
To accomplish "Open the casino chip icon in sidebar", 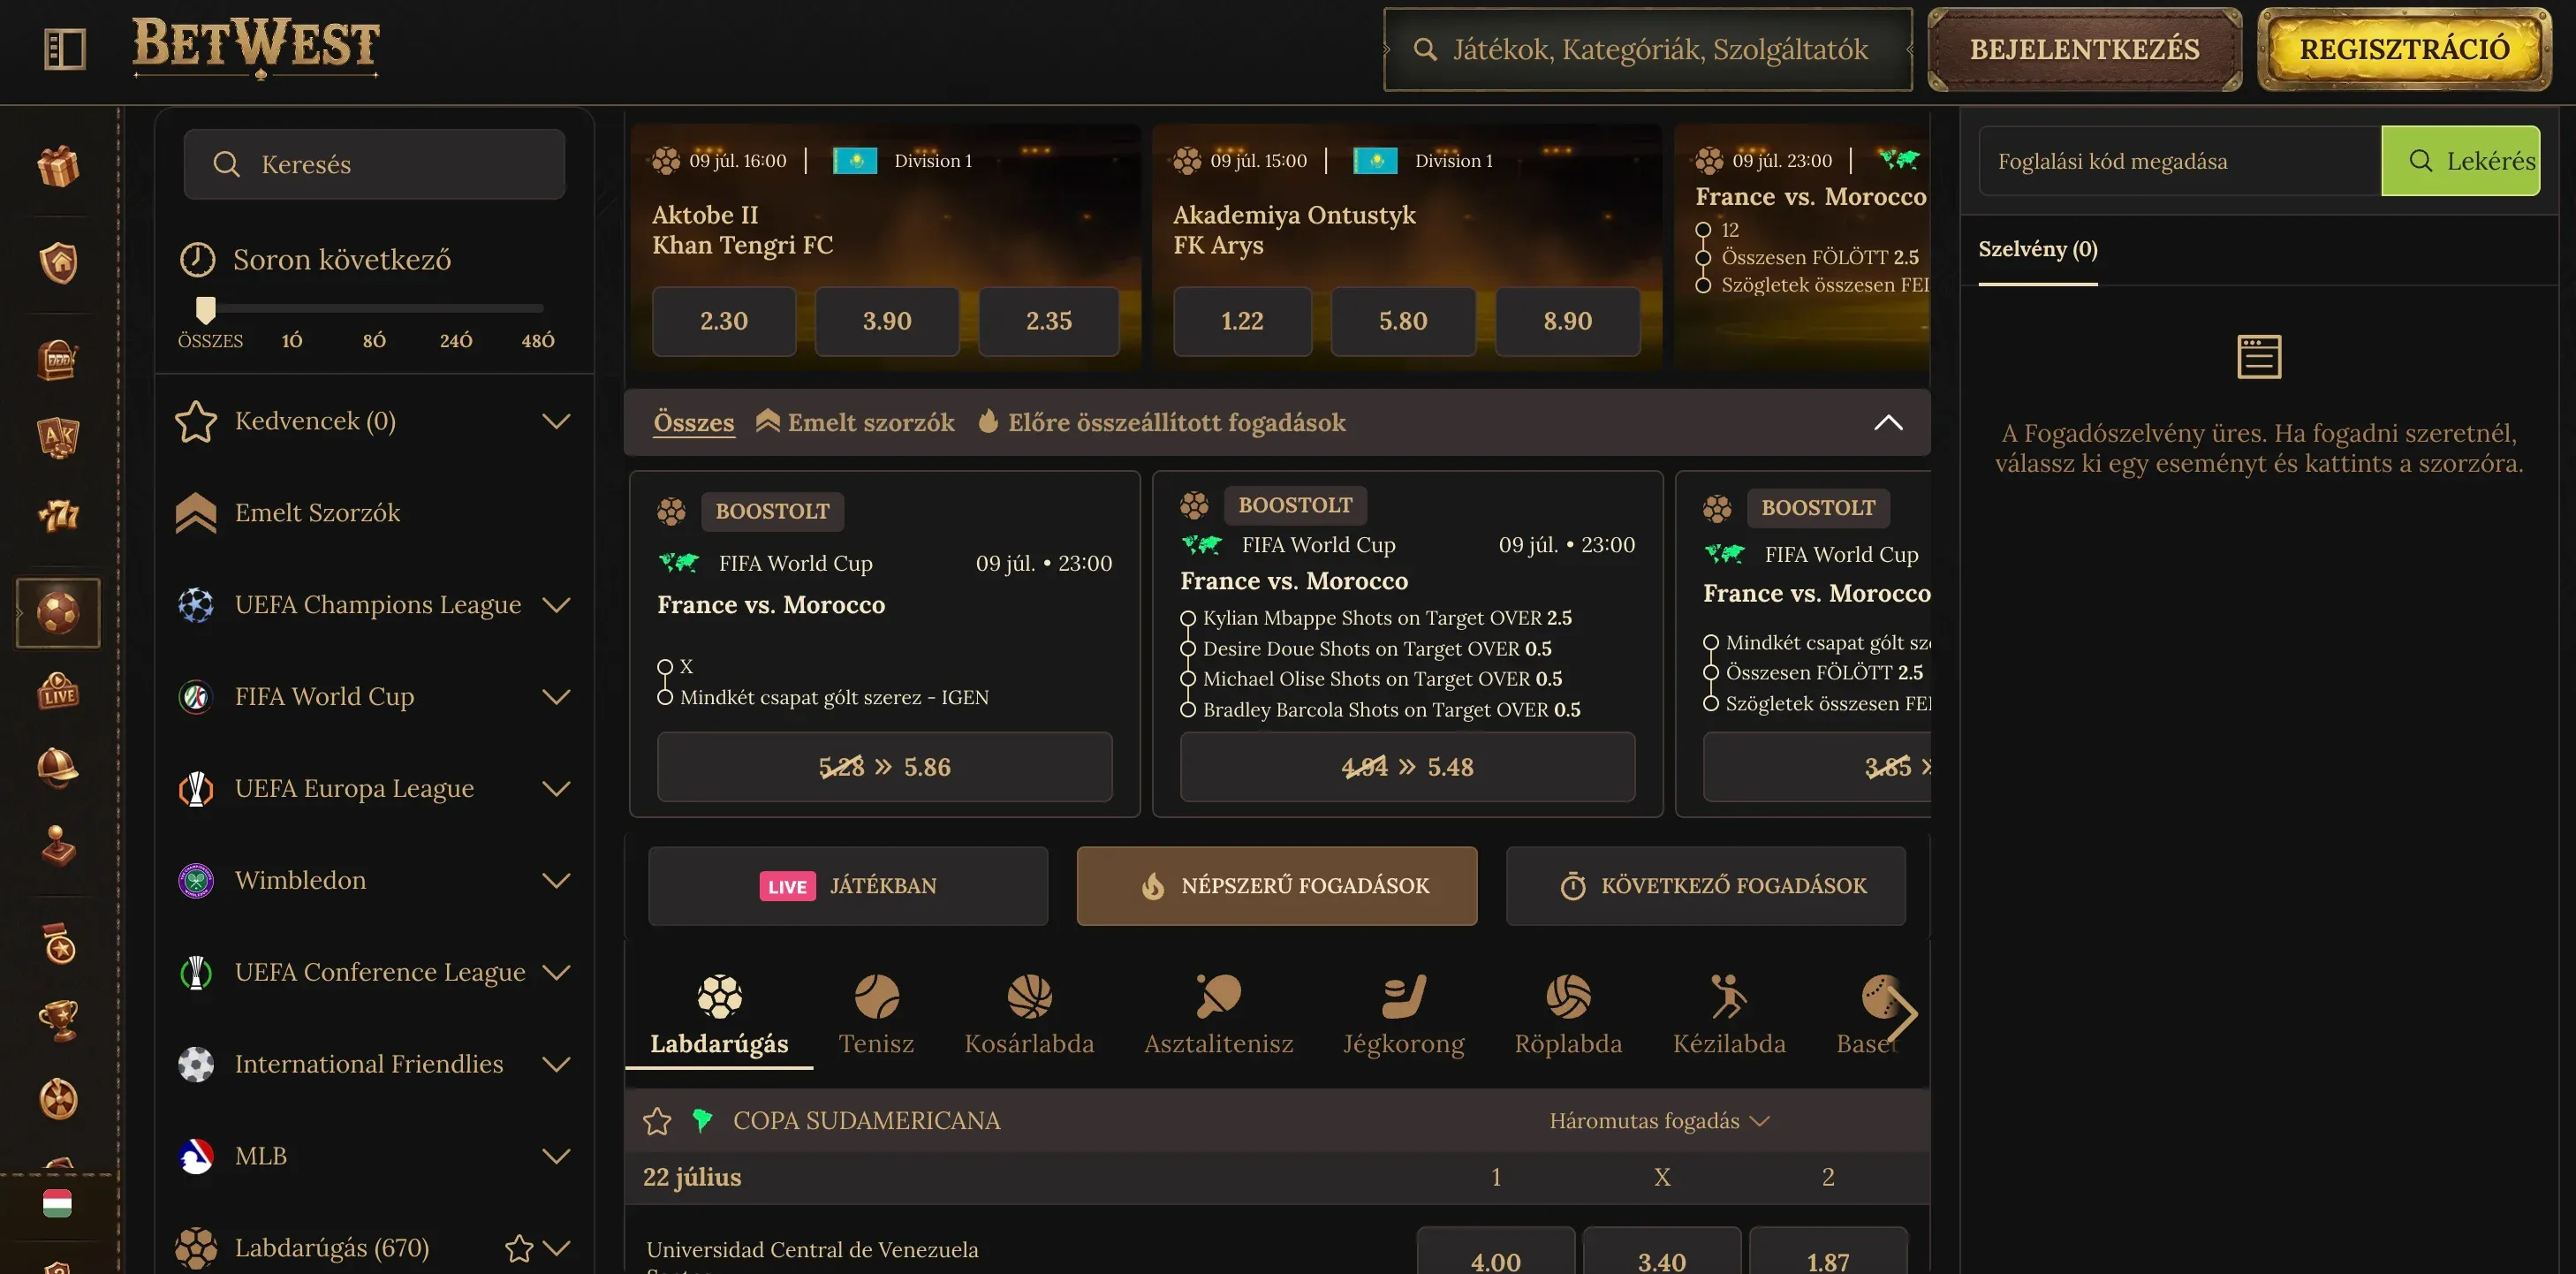I will point(58,1099).
